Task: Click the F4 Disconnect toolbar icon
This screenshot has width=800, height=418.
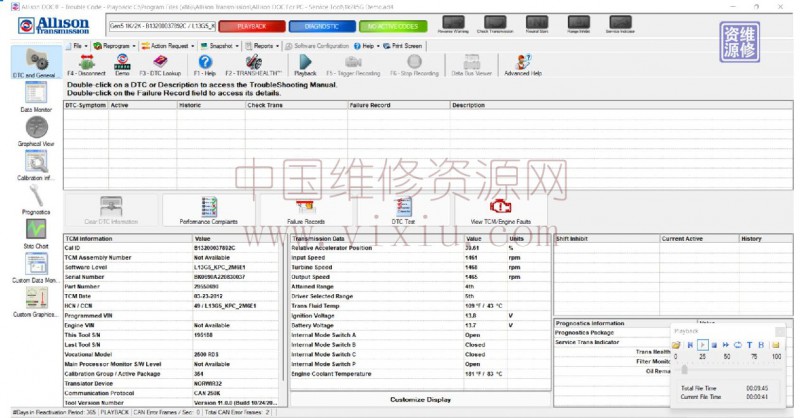Action: (x=86, y=65)
